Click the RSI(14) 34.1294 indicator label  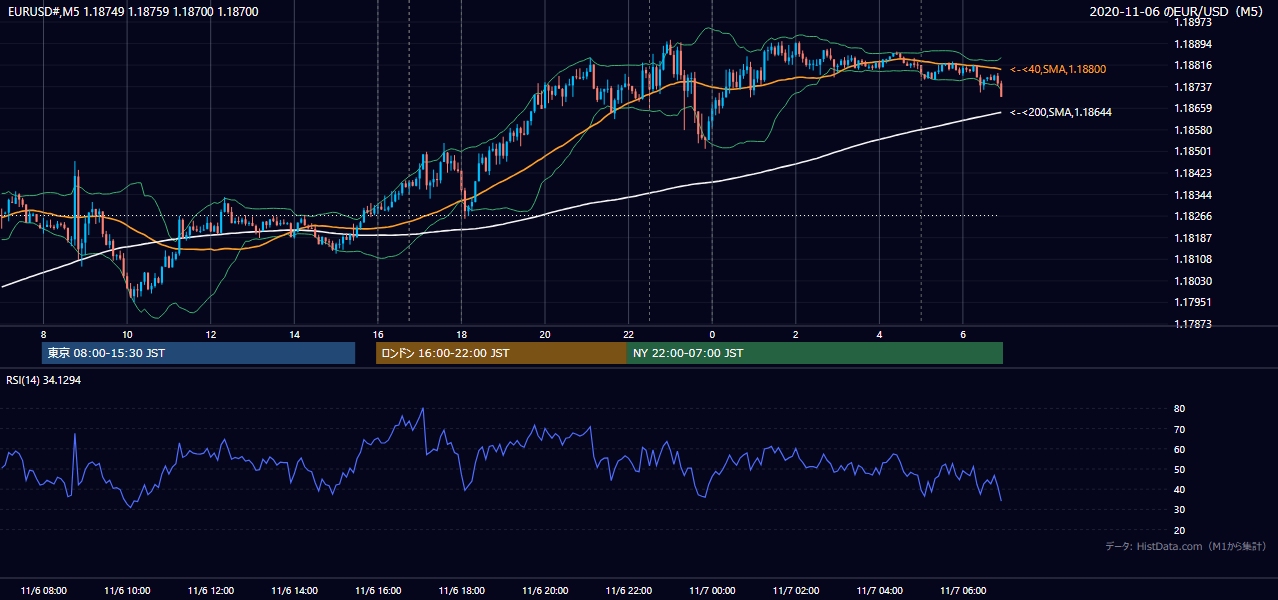(44, 380)
